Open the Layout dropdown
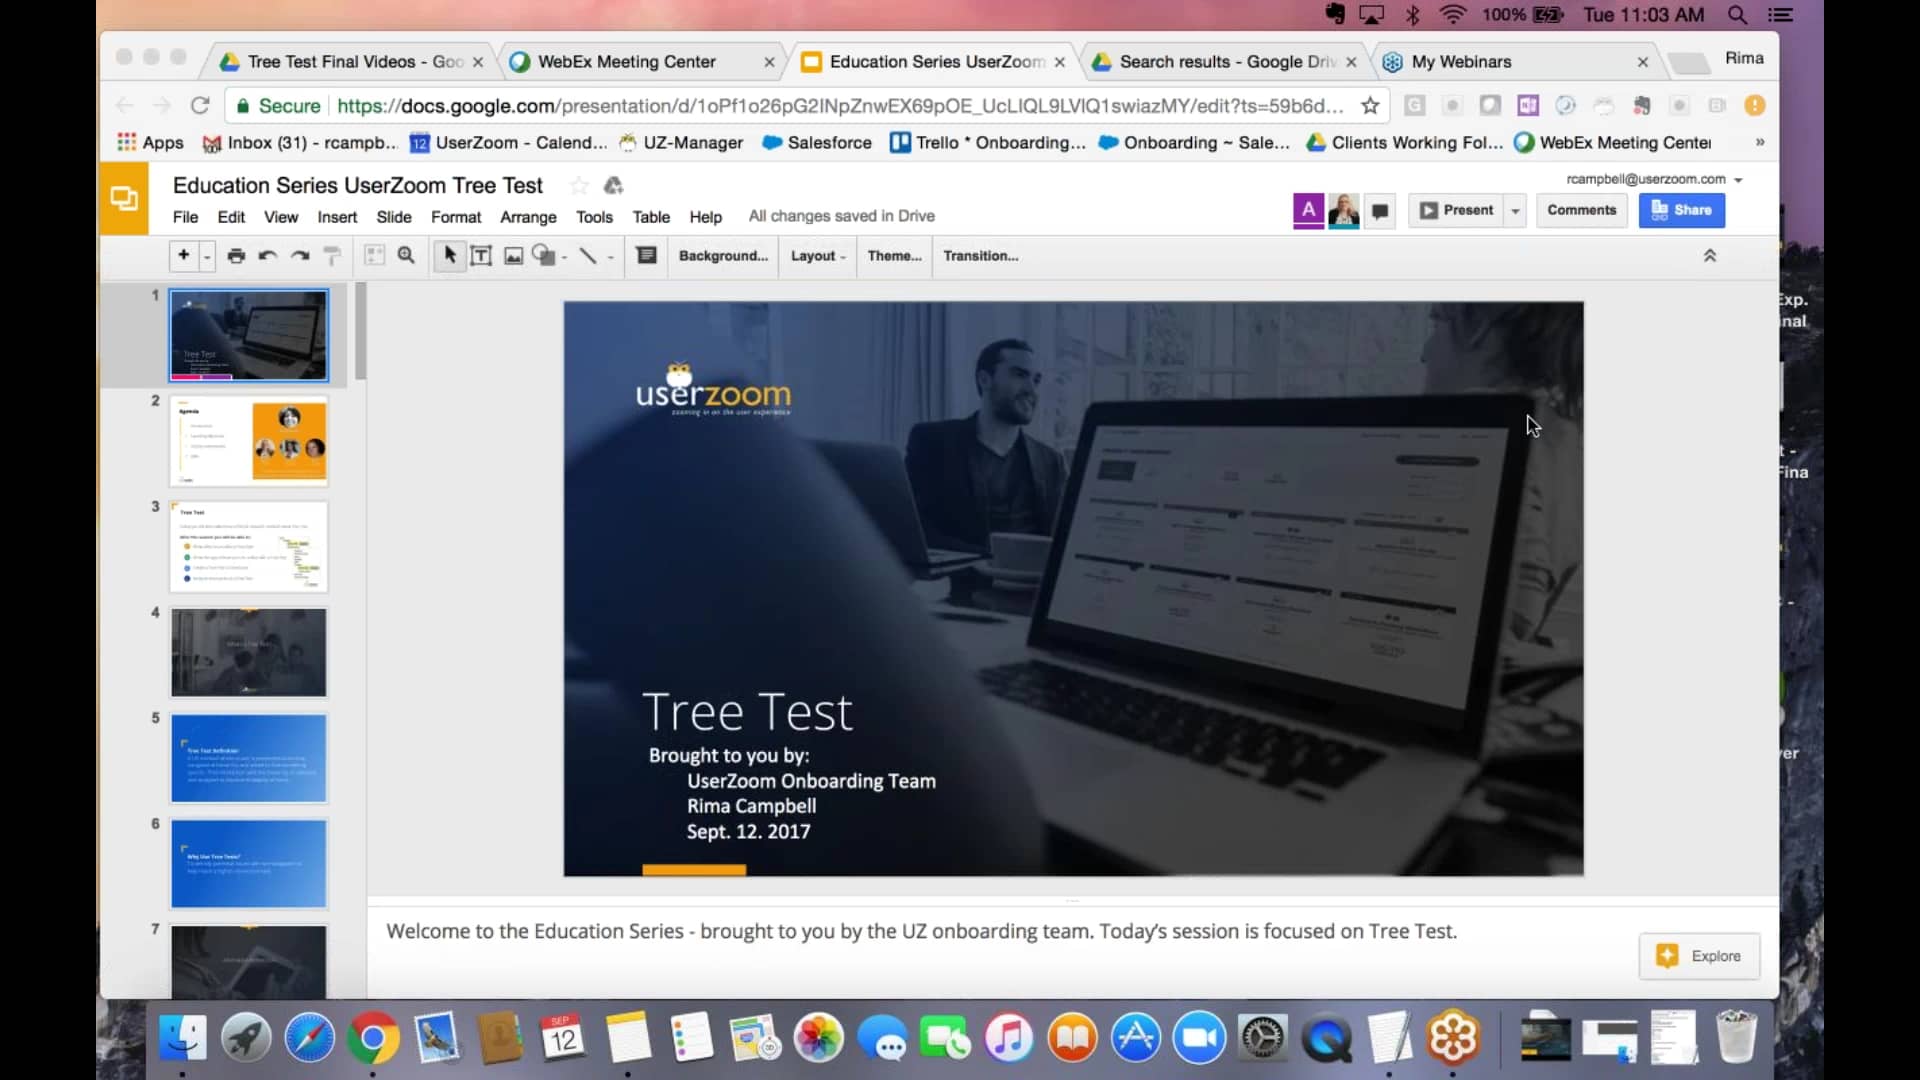The image size is (1920, 1080). point(817,256)
